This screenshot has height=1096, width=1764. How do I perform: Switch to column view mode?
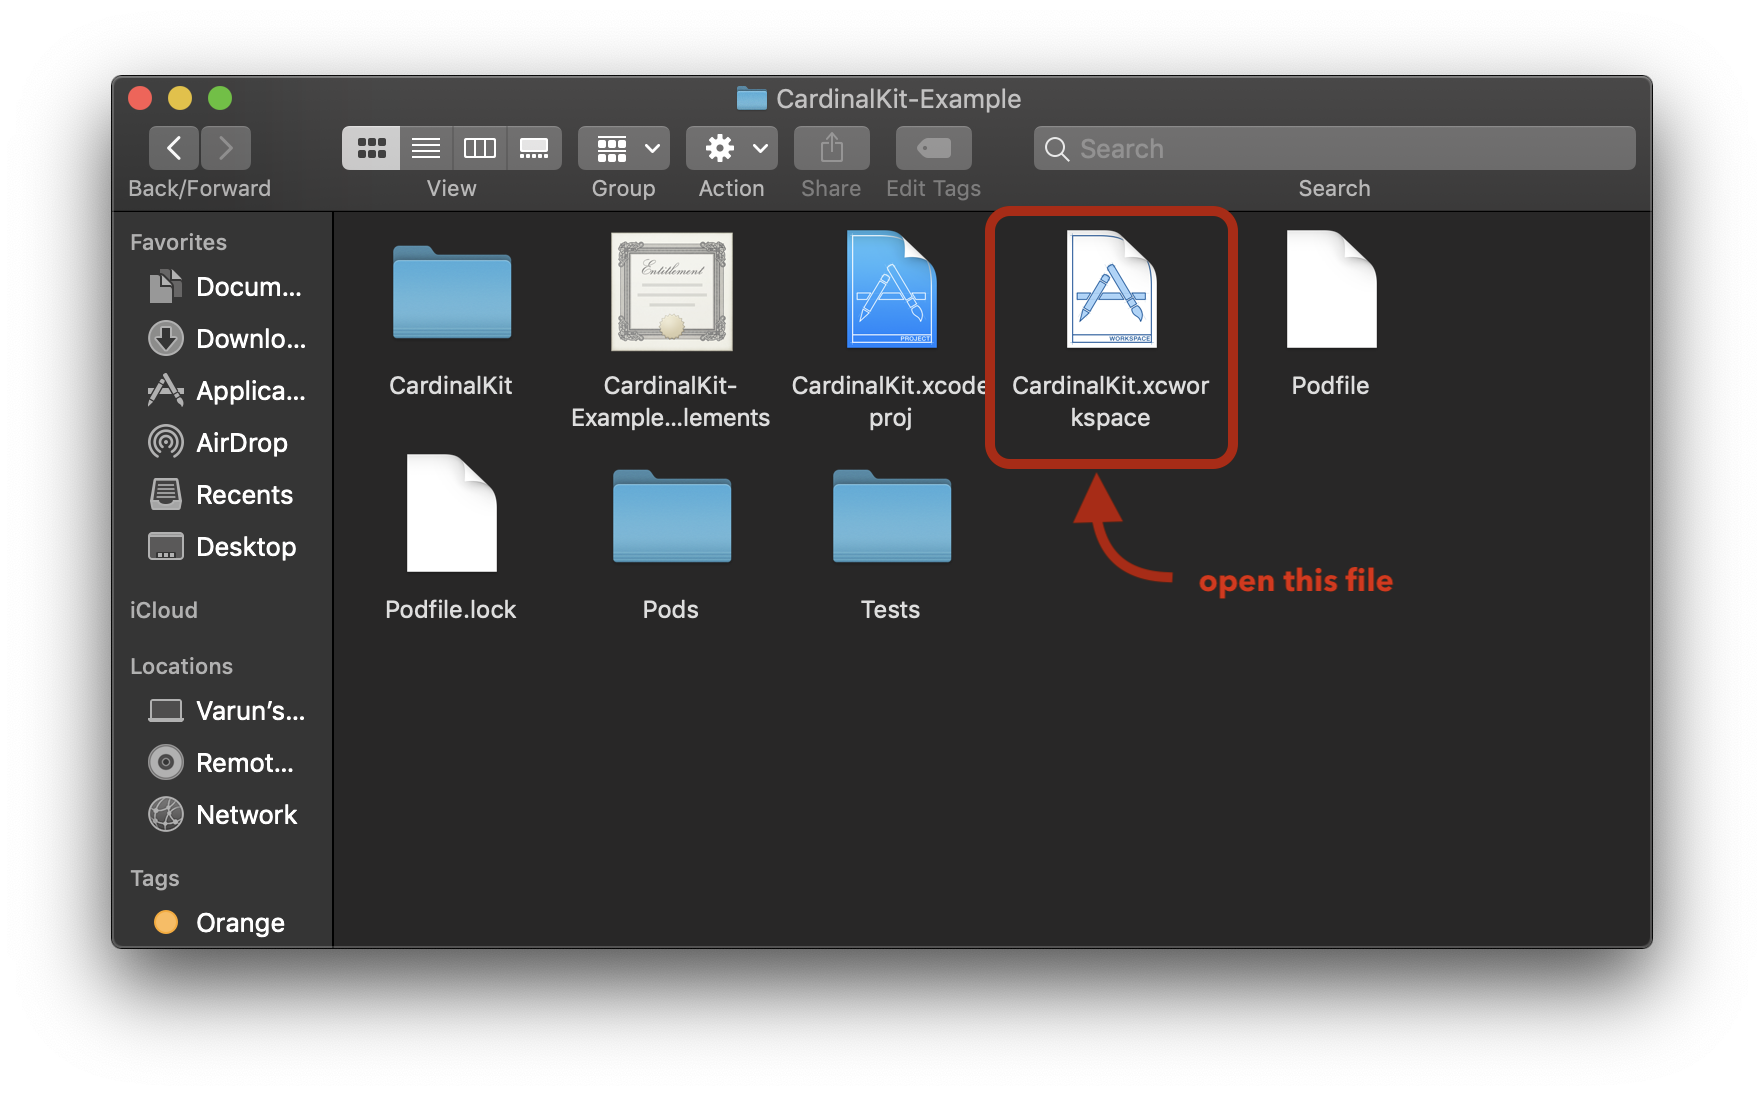click(x=480, y=148)
